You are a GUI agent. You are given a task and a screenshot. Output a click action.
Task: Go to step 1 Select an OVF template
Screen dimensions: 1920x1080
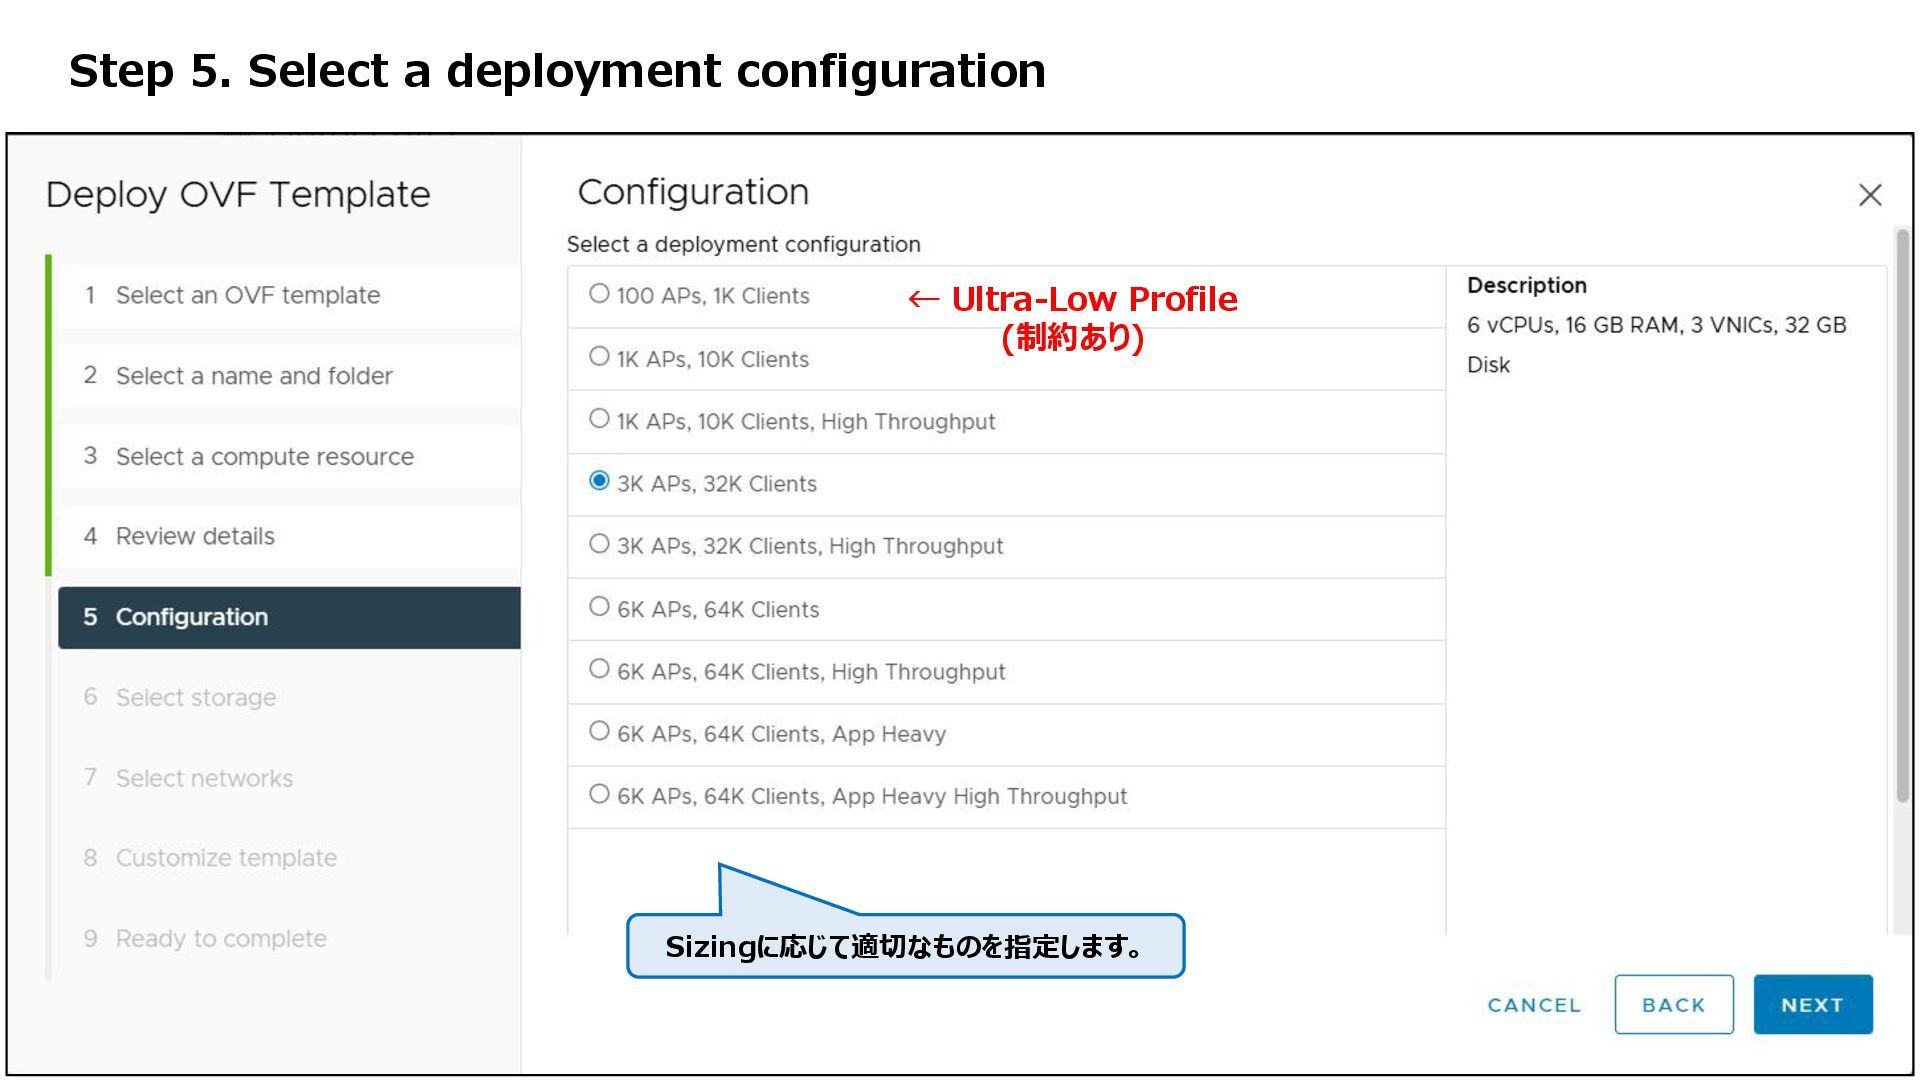click(247, 296)
